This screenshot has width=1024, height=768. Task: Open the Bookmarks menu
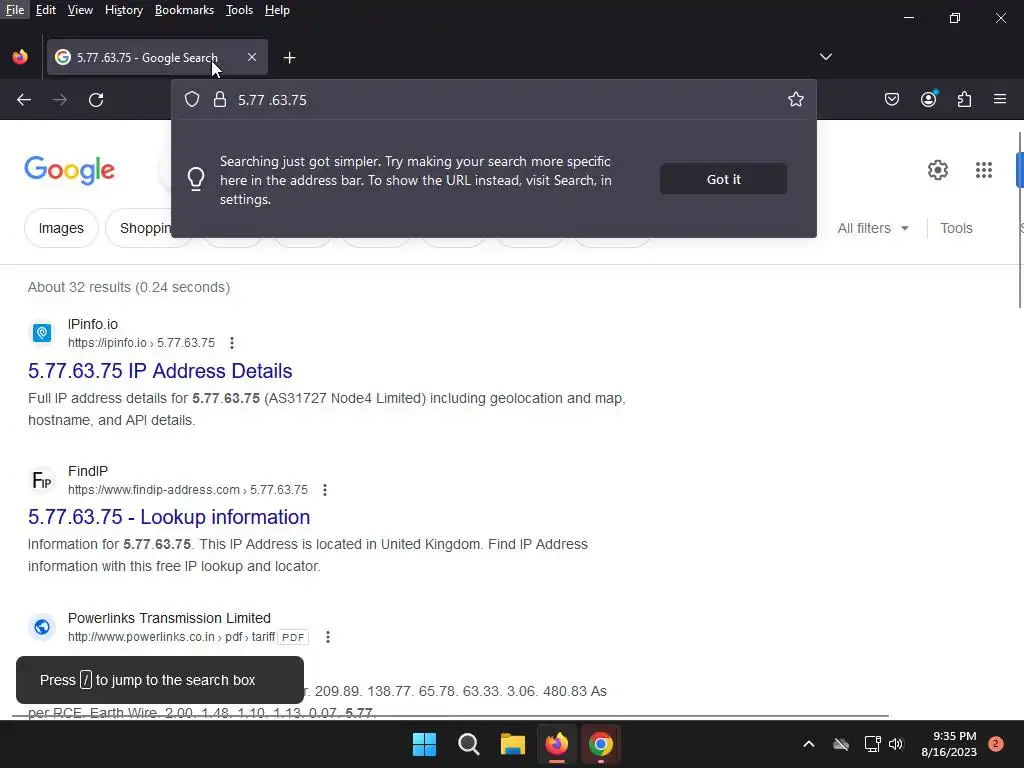184,10
